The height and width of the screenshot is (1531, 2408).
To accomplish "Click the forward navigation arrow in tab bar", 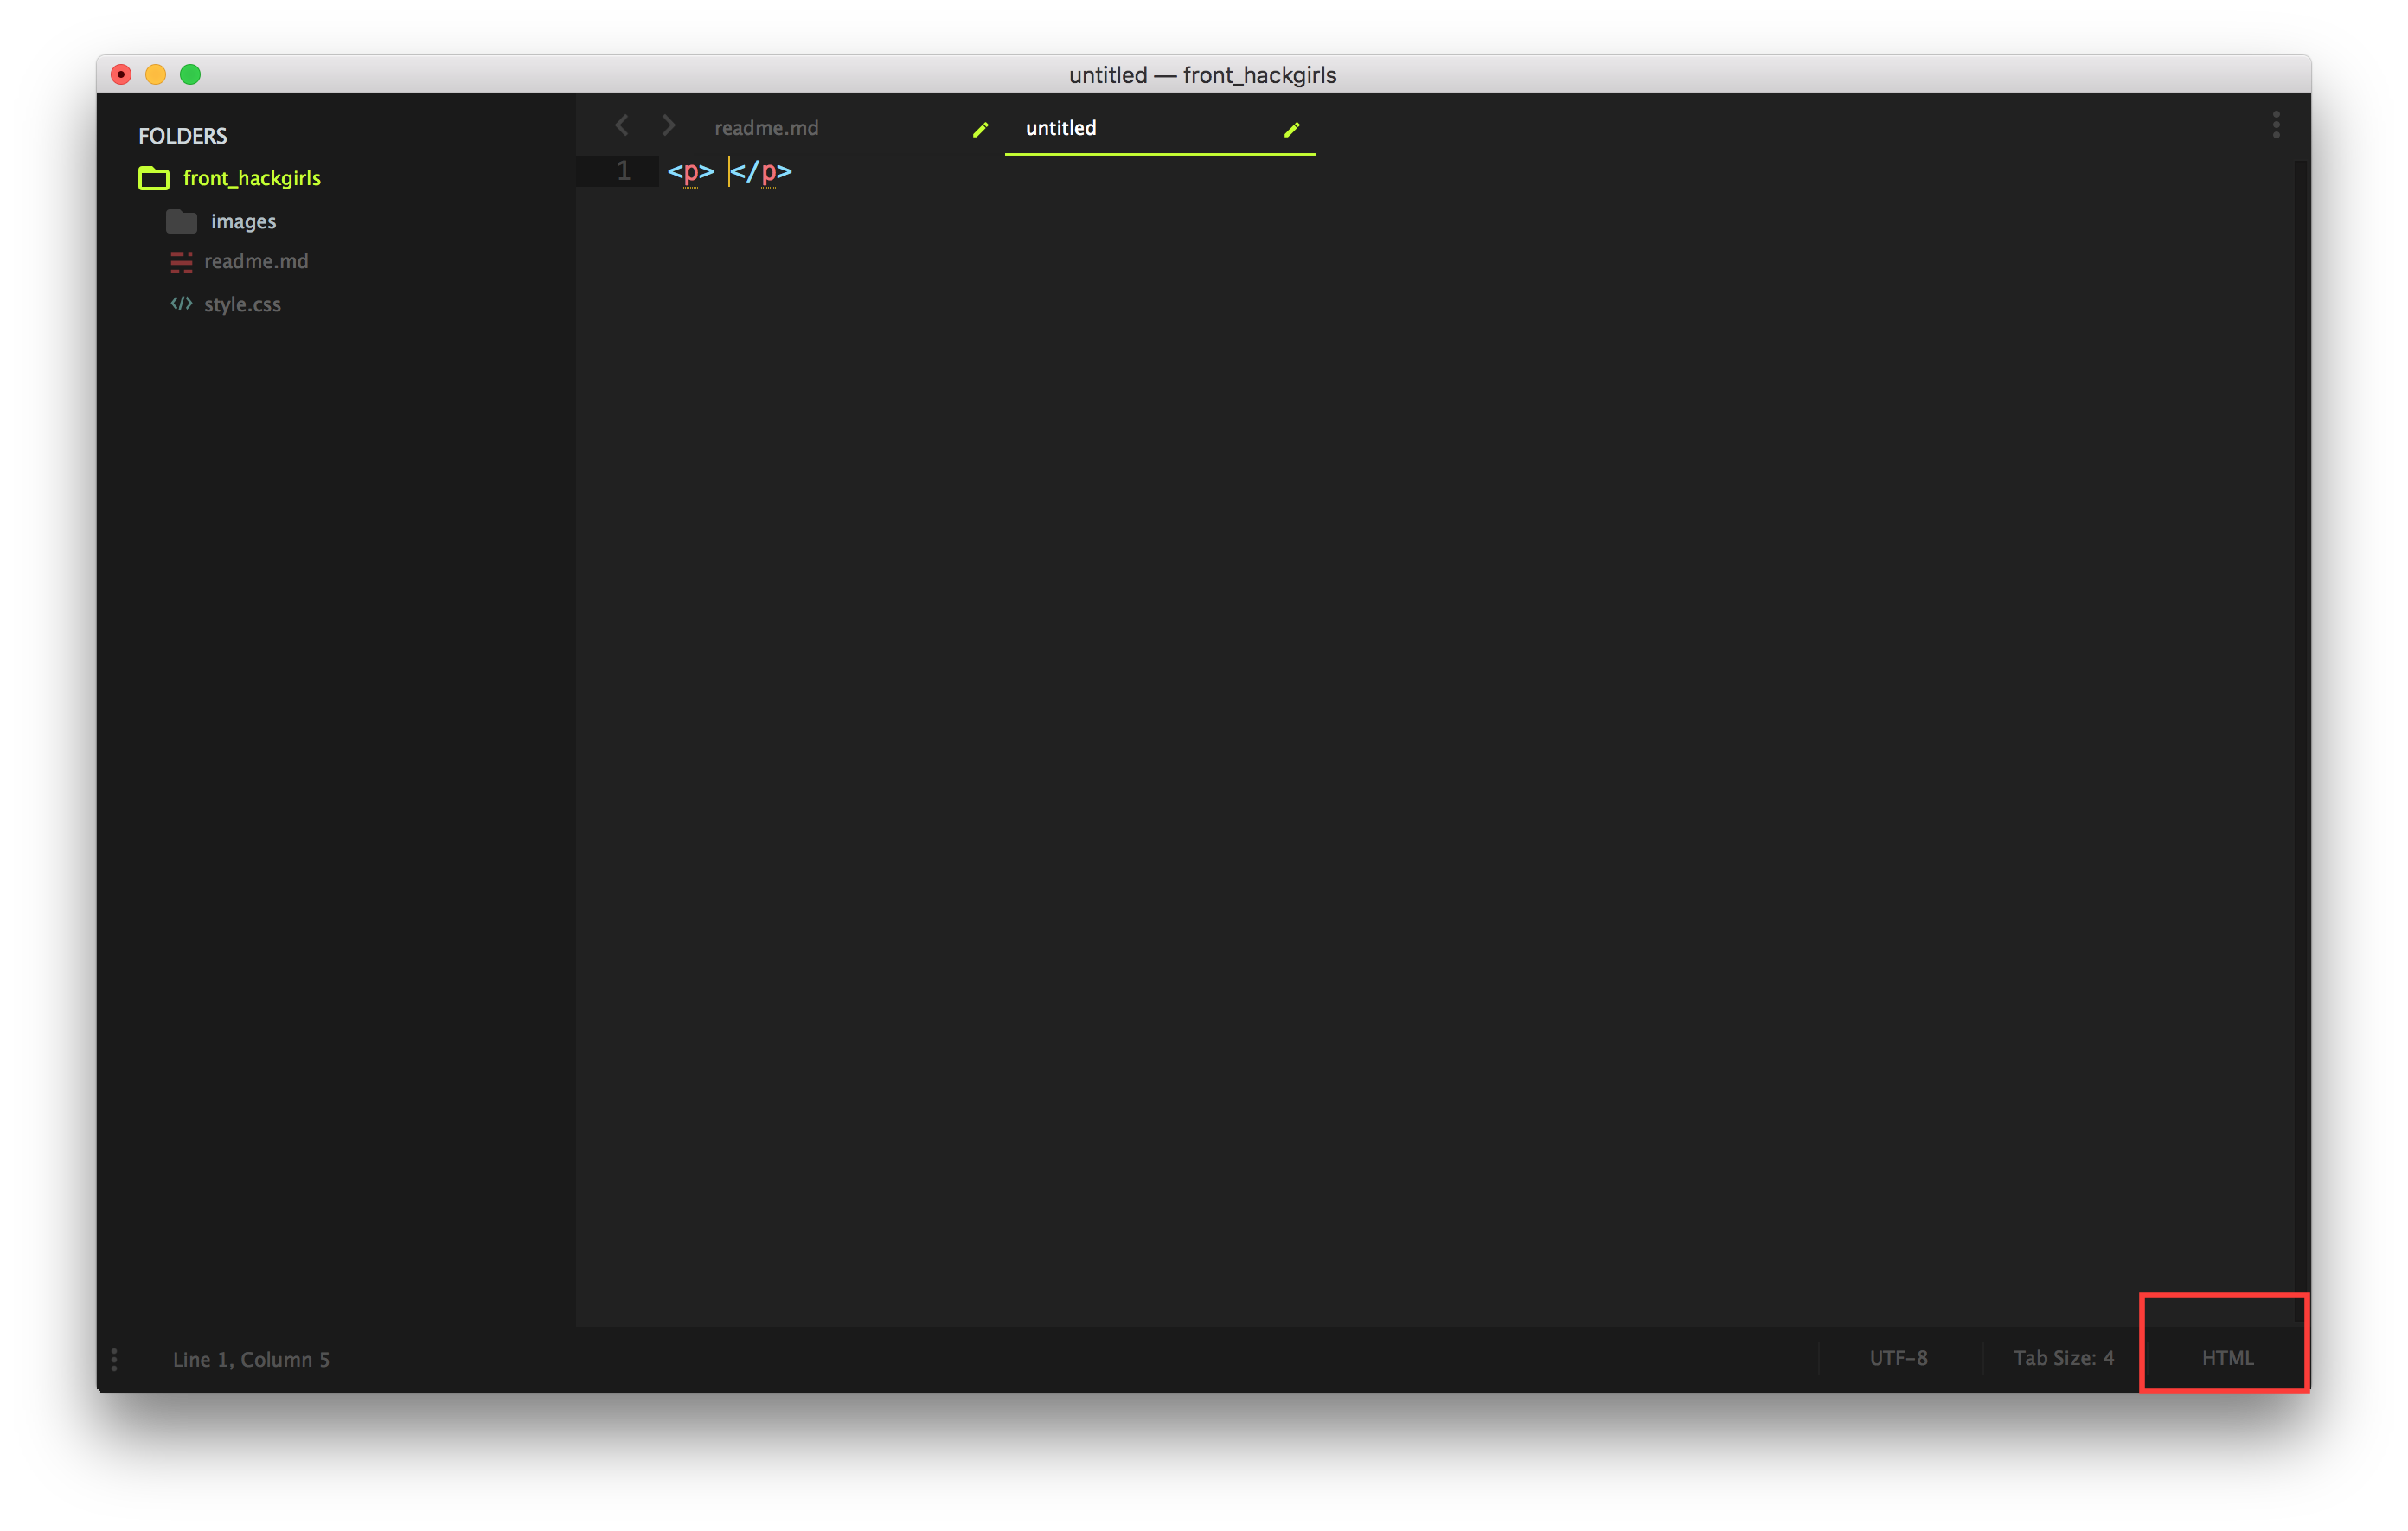I will [669, 125].
